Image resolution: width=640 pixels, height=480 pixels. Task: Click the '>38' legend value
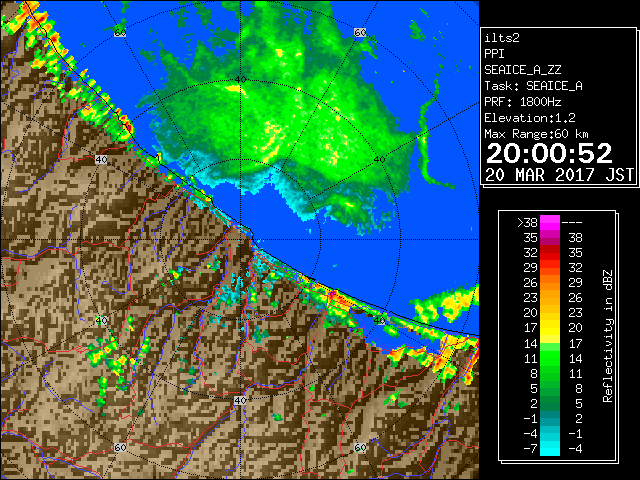tap(527, 223)
